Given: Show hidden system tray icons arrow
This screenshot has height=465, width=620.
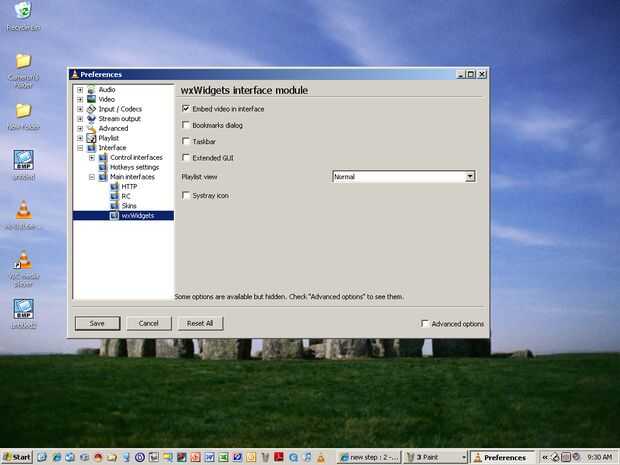Looking at the screenshot, I should (545, 457).
